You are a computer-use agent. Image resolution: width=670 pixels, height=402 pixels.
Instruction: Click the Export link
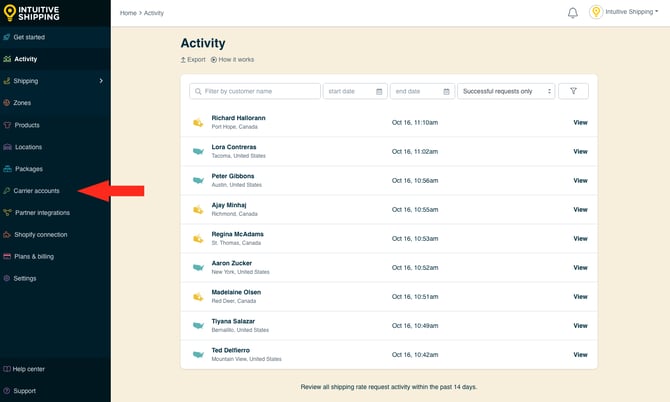tap(193, 59)
